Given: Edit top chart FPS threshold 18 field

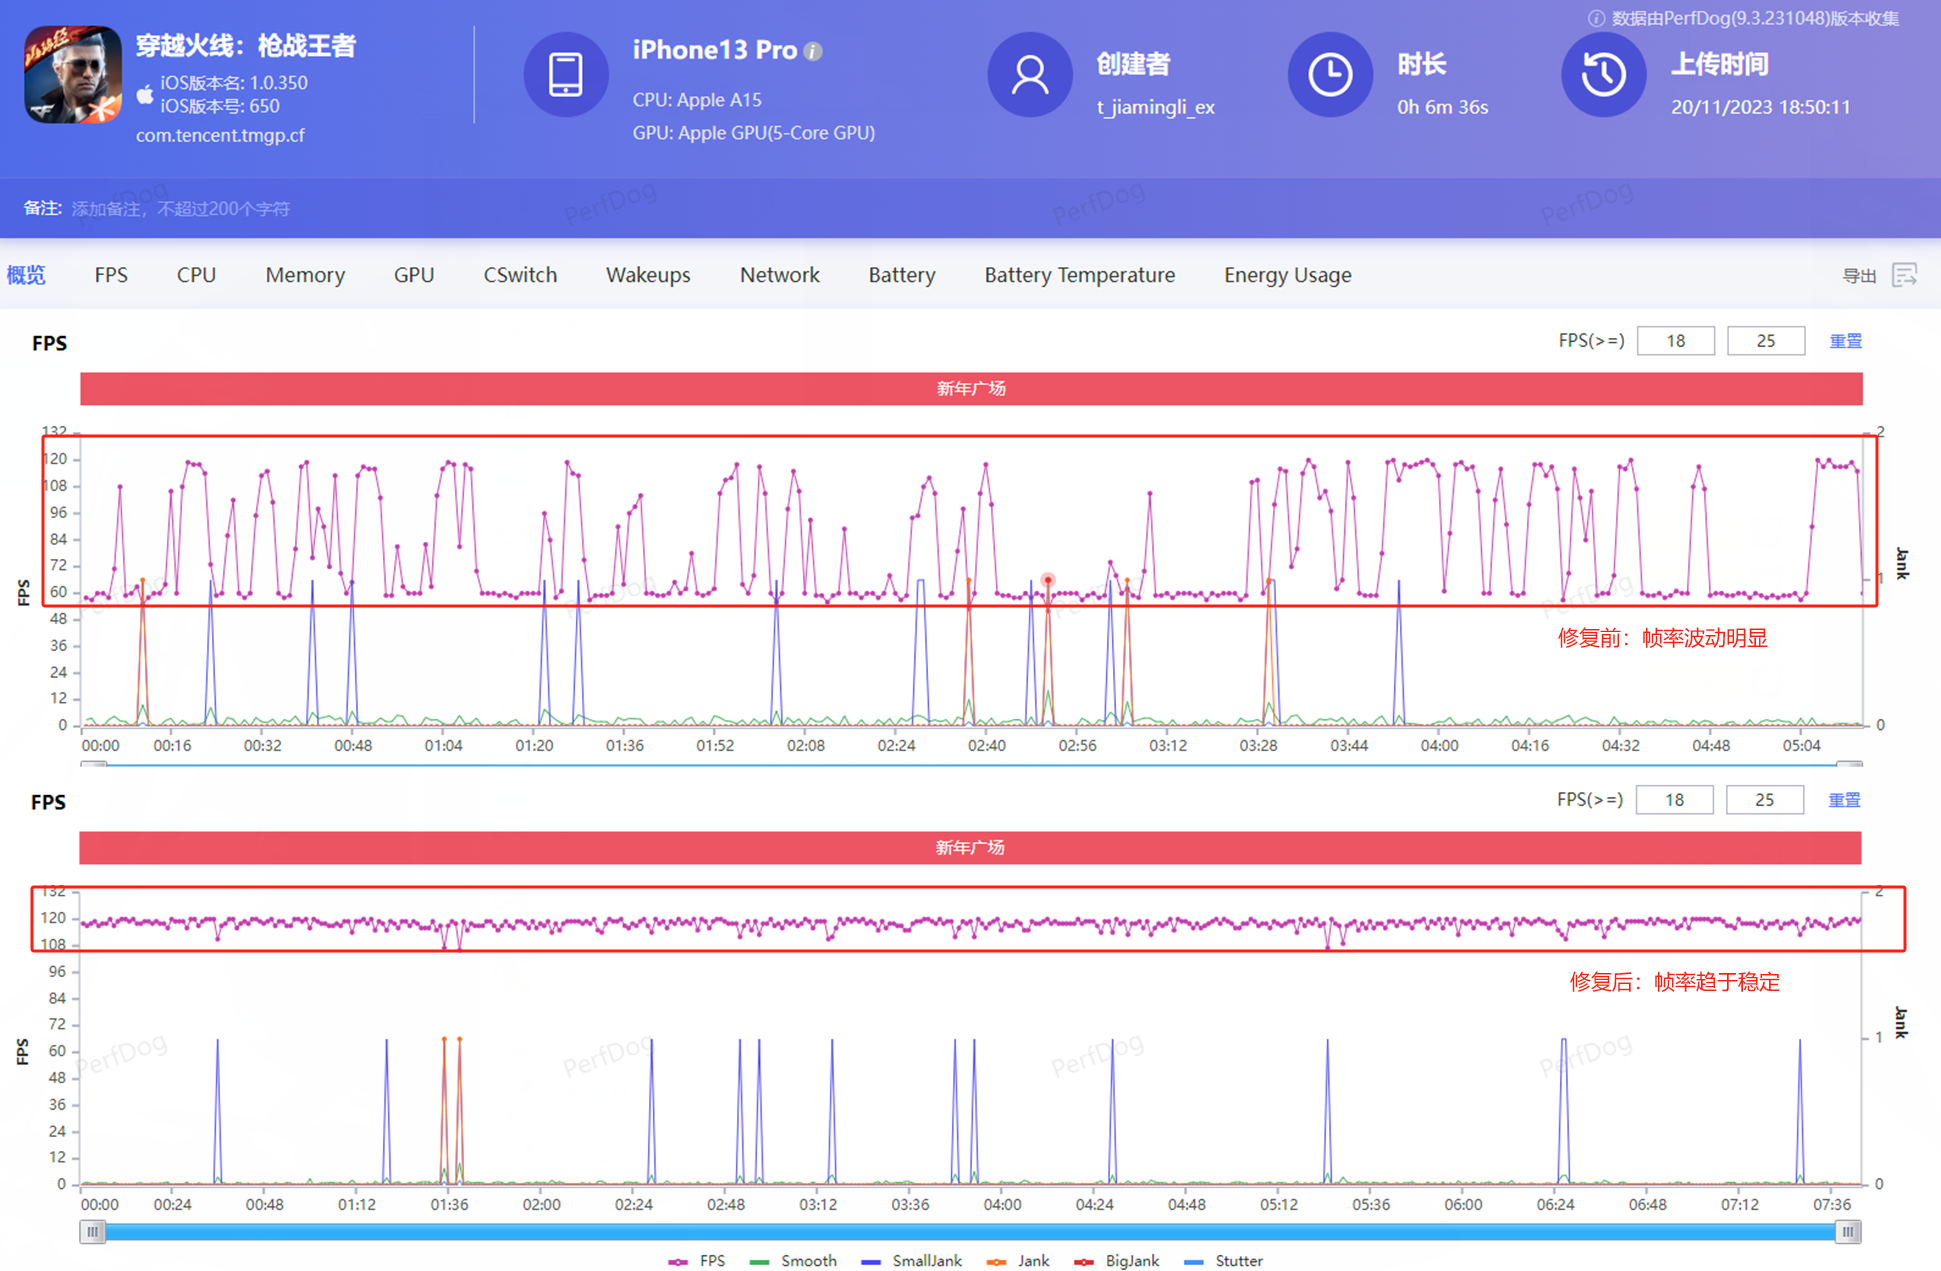Looking at the screenshot, I should click(1676, 341).
